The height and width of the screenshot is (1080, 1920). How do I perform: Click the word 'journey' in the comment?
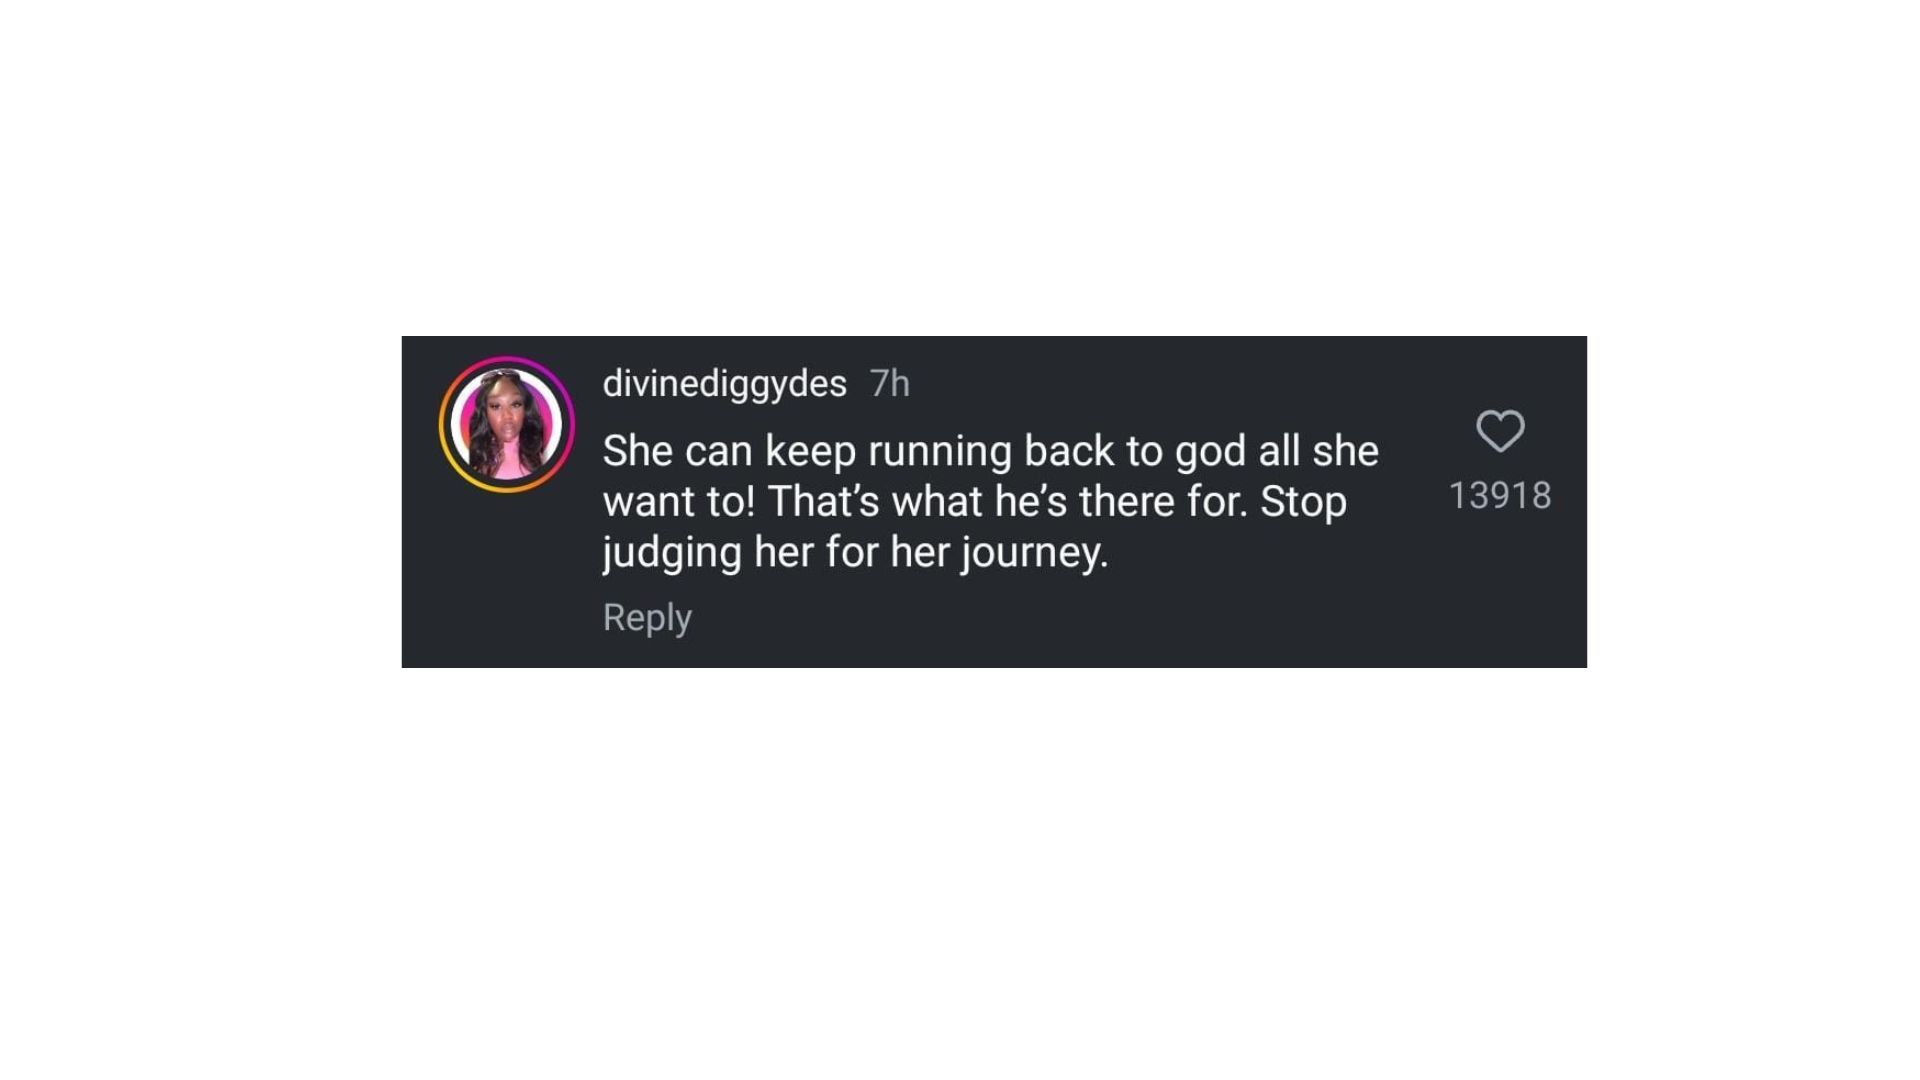pos(1031,553)
